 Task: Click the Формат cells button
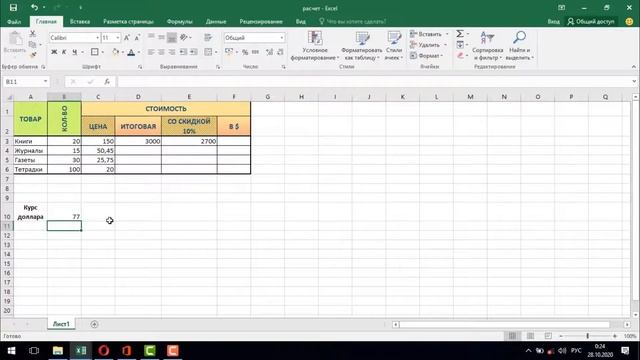coord(427,55)
